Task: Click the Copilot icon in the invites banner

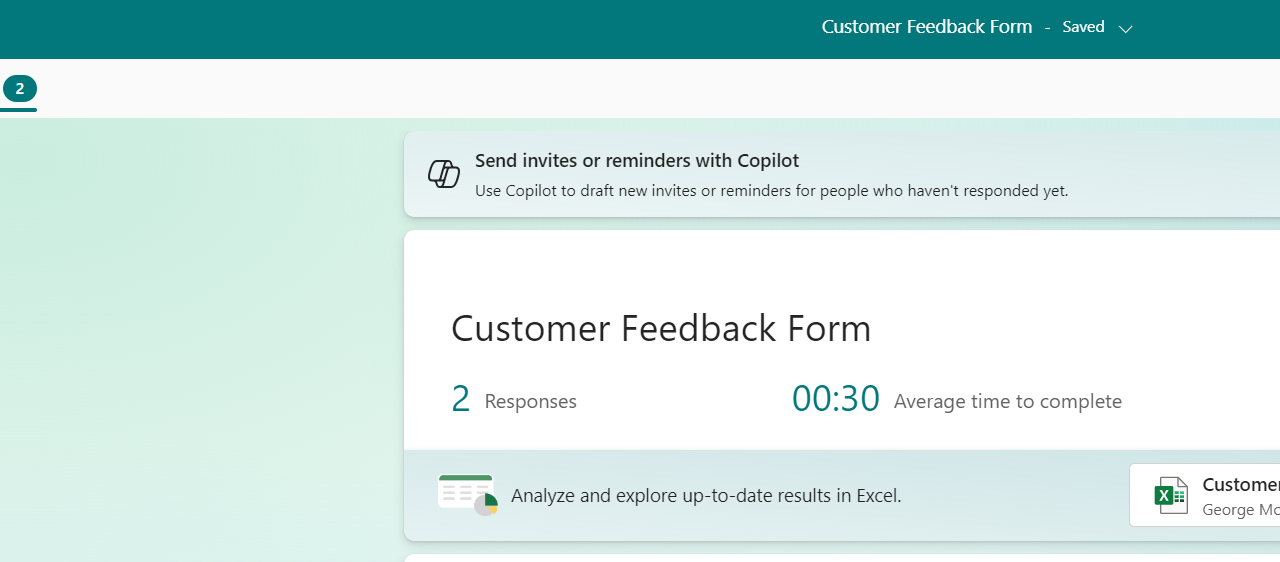Action: [444, 174]
